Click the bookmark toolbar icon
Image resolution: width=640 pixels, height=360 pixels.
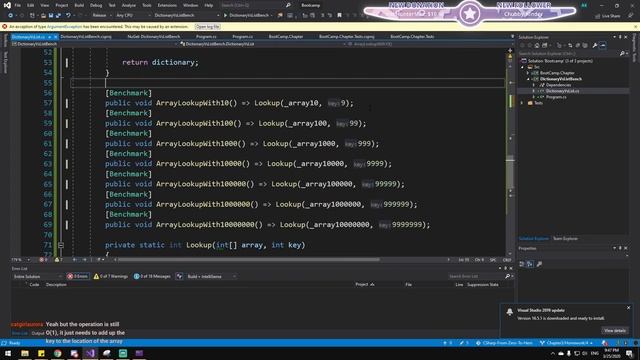click(339, 16)
